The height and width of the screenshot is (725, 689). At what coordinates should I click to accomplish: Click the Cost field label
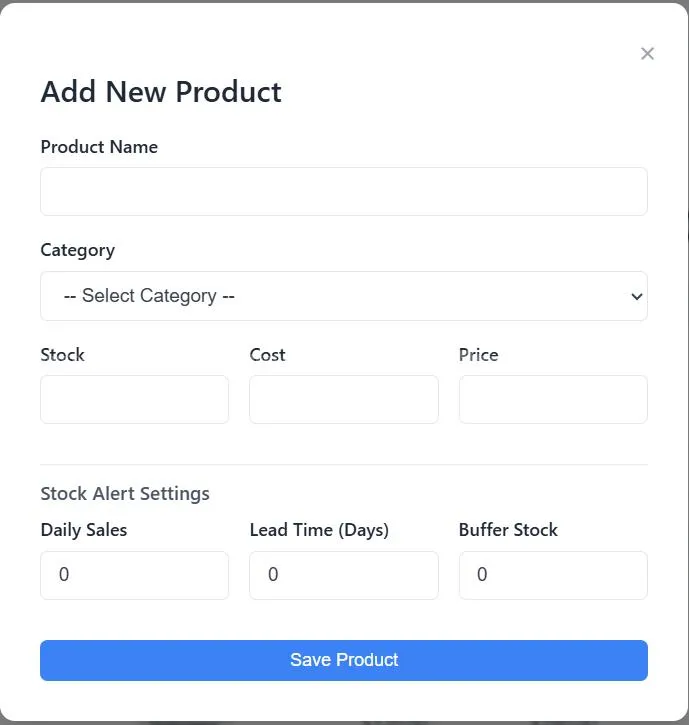tap(267, 355)
